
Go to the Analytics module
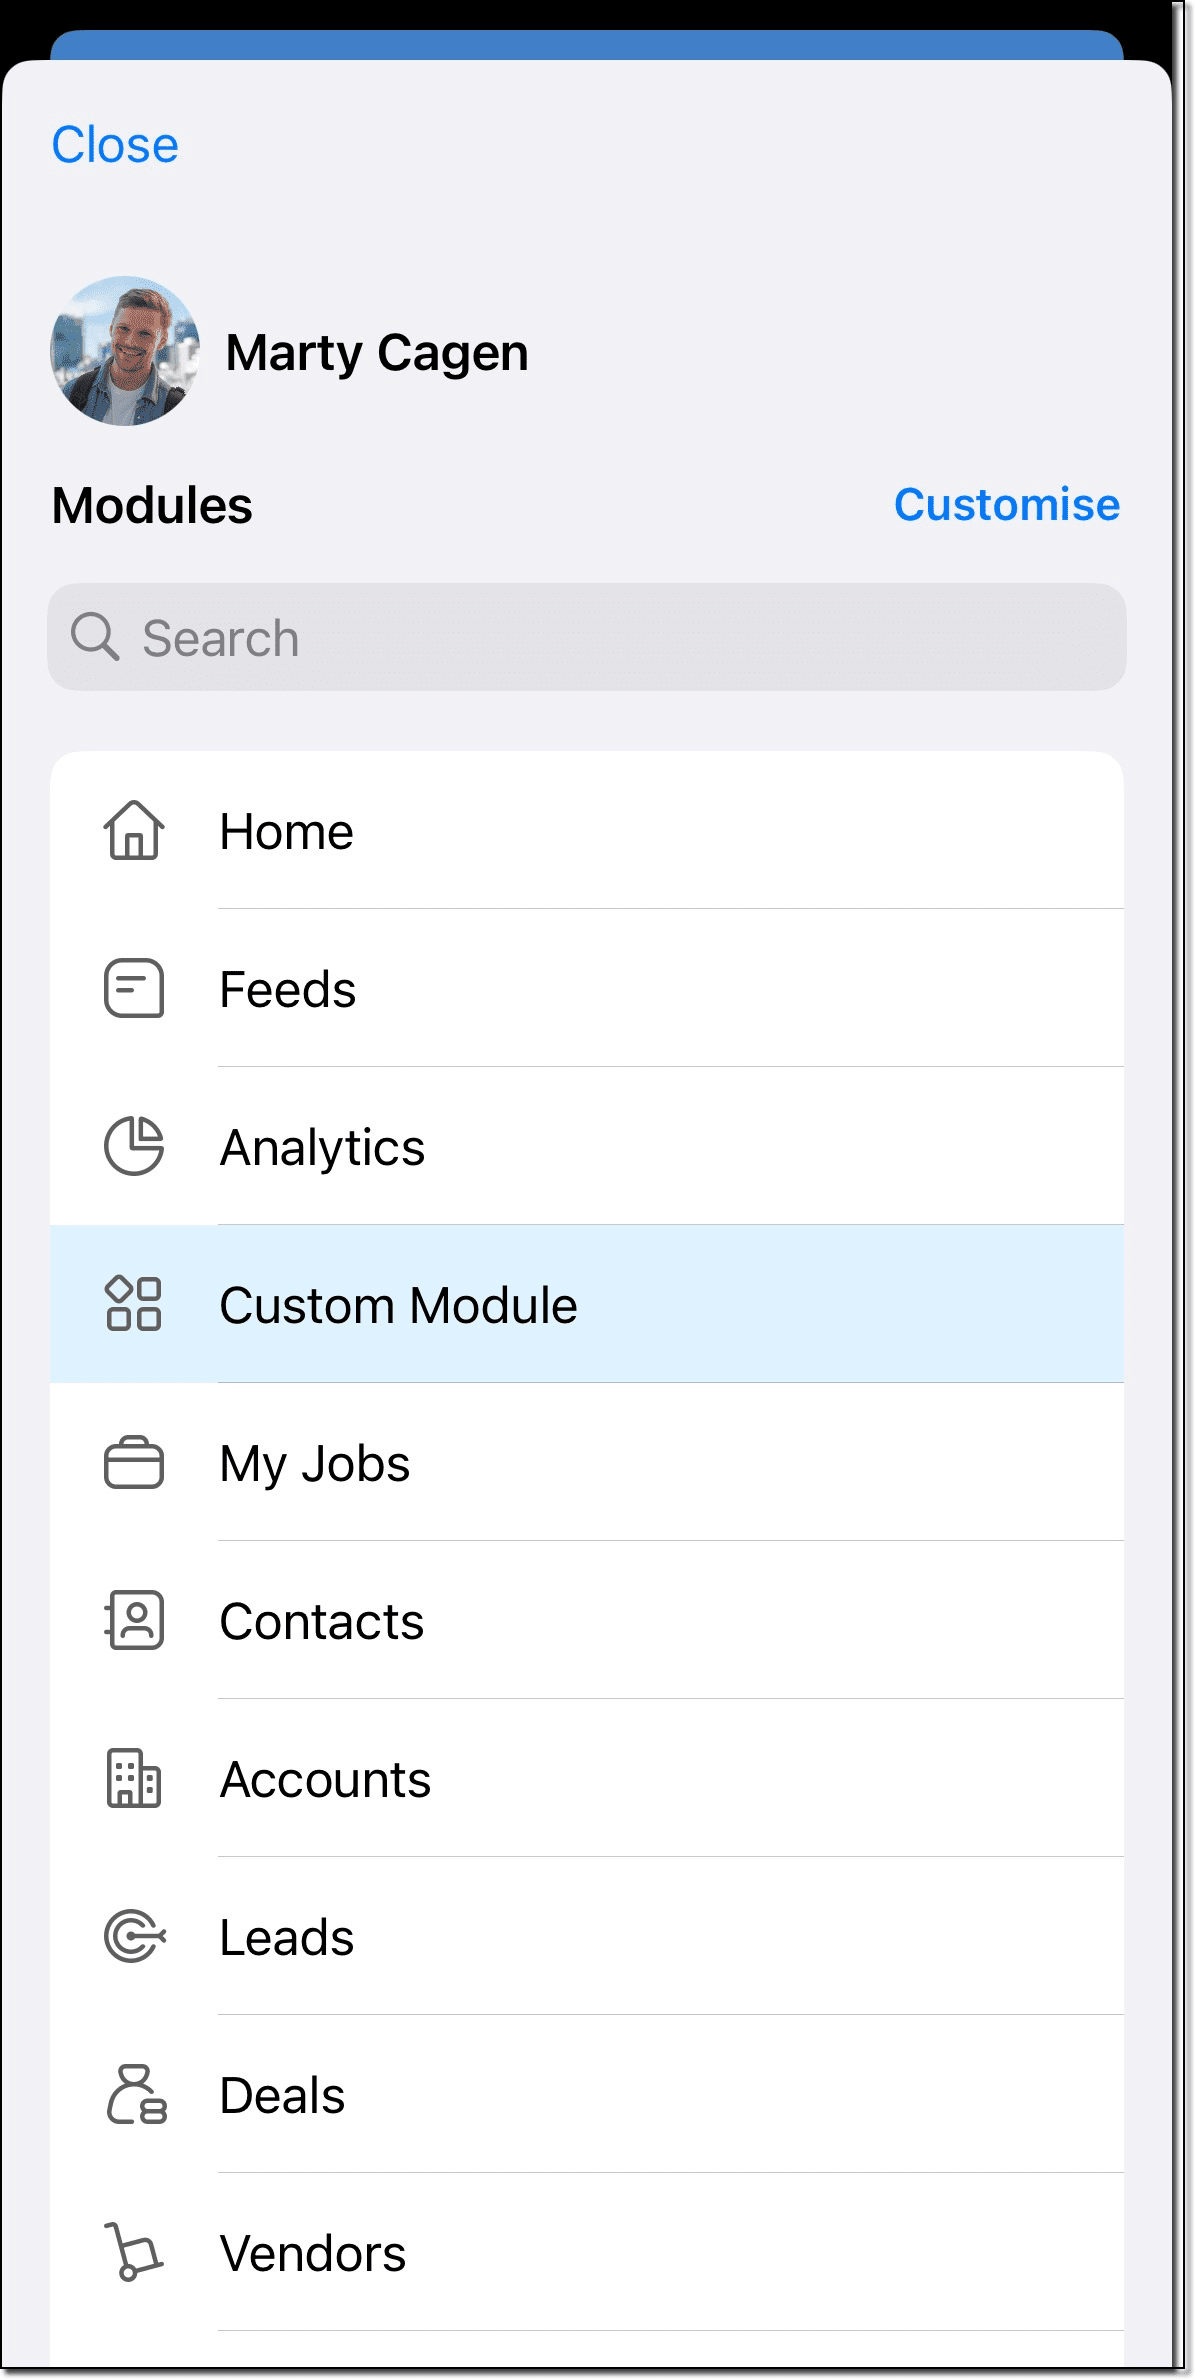click(x=322, y=1148)
